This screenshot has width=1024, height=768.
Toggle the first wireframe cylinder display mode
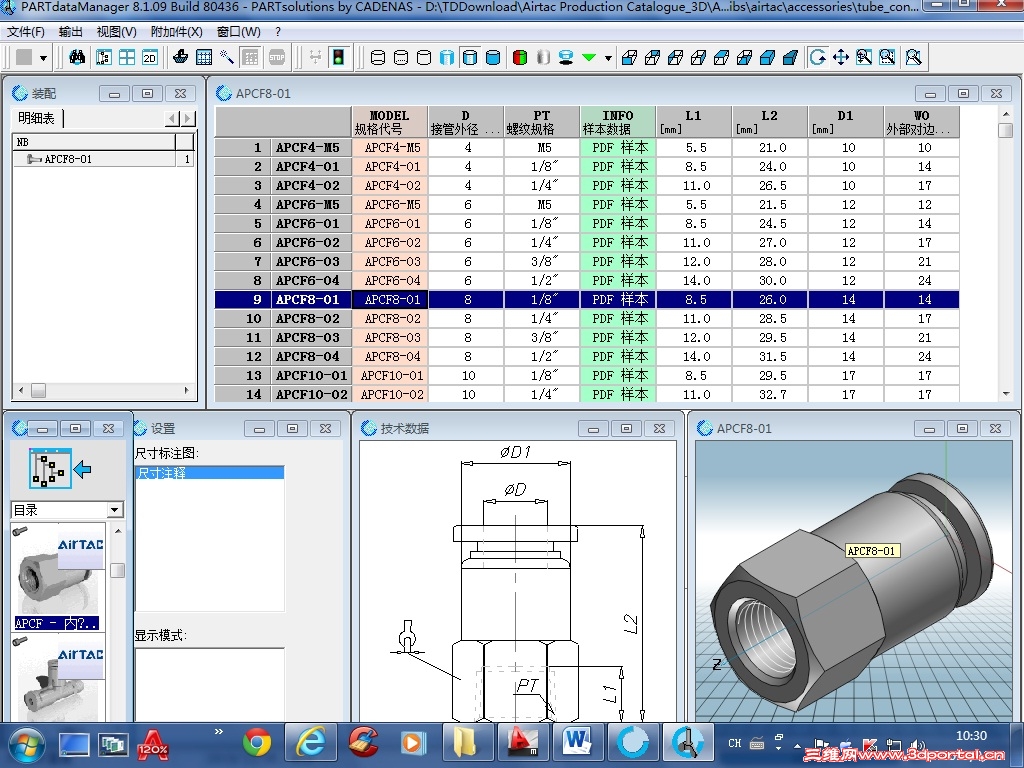[x=378, y=57]
